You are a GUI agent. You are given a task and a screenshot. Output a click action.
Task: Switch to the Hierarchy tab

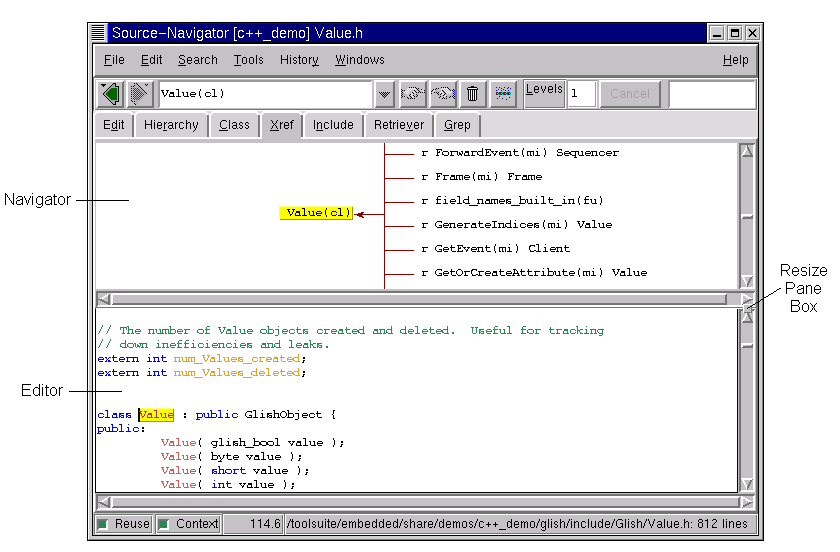pyautogui.click(x=171, y=125)
